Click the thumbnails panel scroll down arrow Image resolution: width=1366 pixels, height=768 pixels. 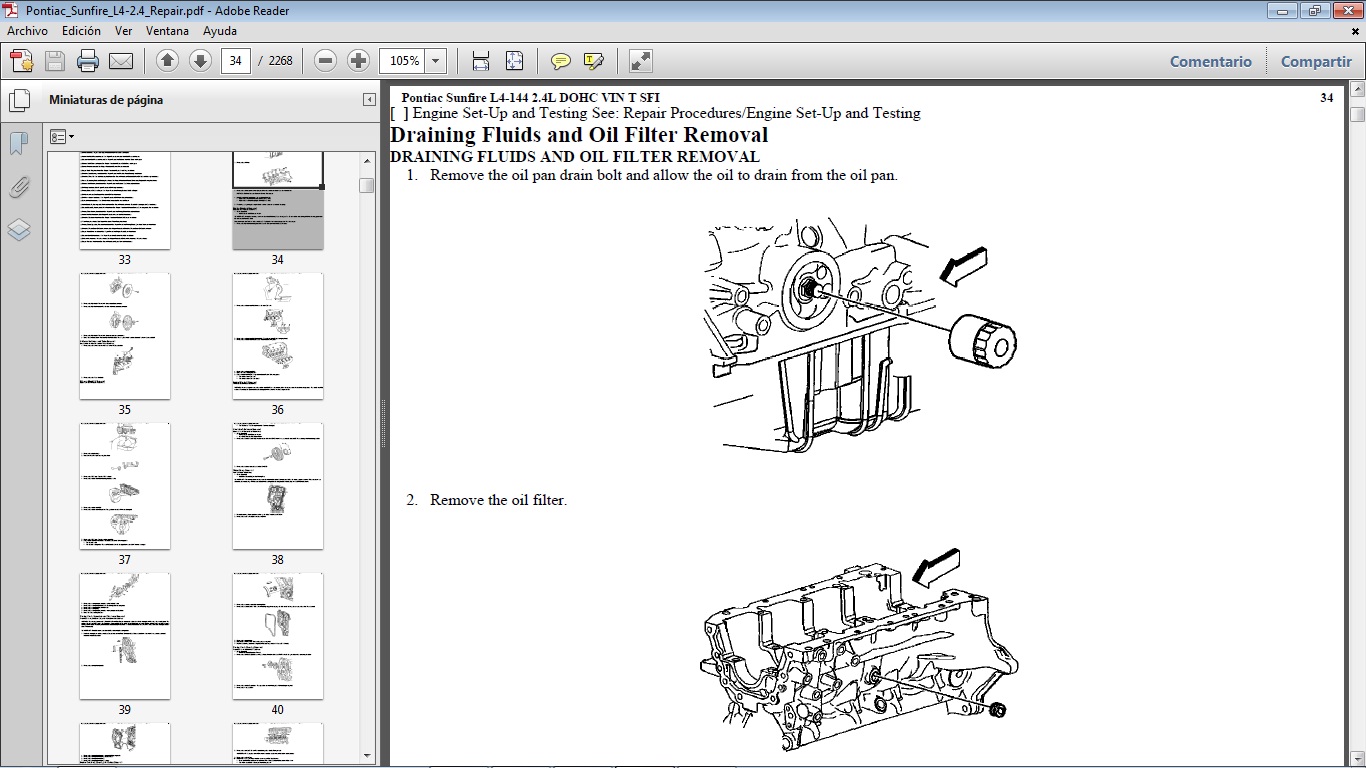click(x=367, y=755)
